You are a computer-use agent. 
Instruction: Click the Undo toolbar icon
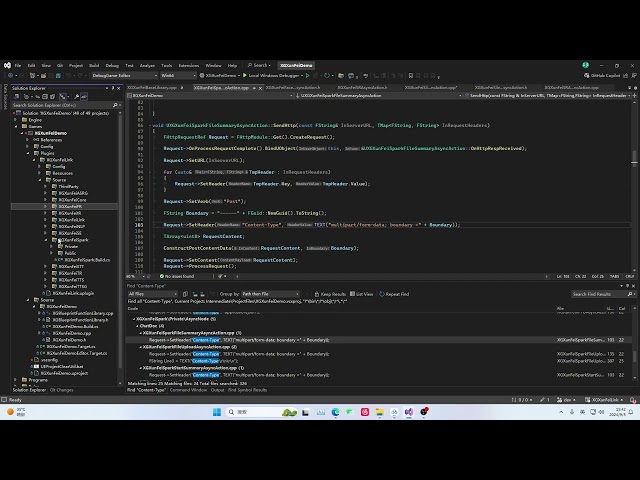[x=69, y=76]
